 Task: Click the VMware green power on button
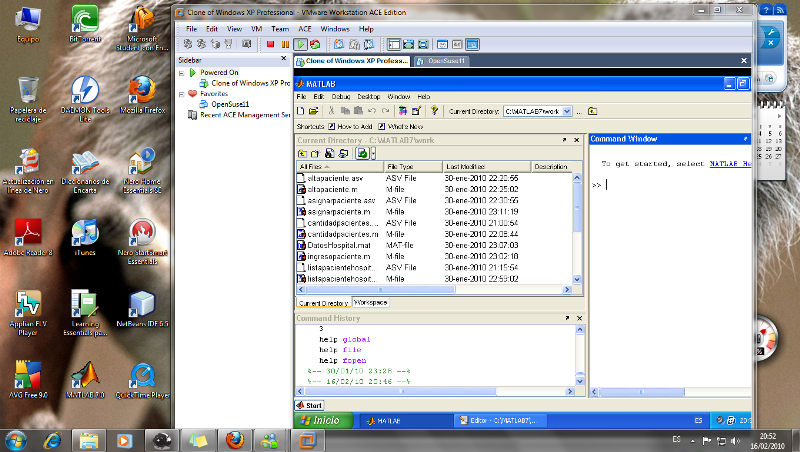tap(300, 44)
